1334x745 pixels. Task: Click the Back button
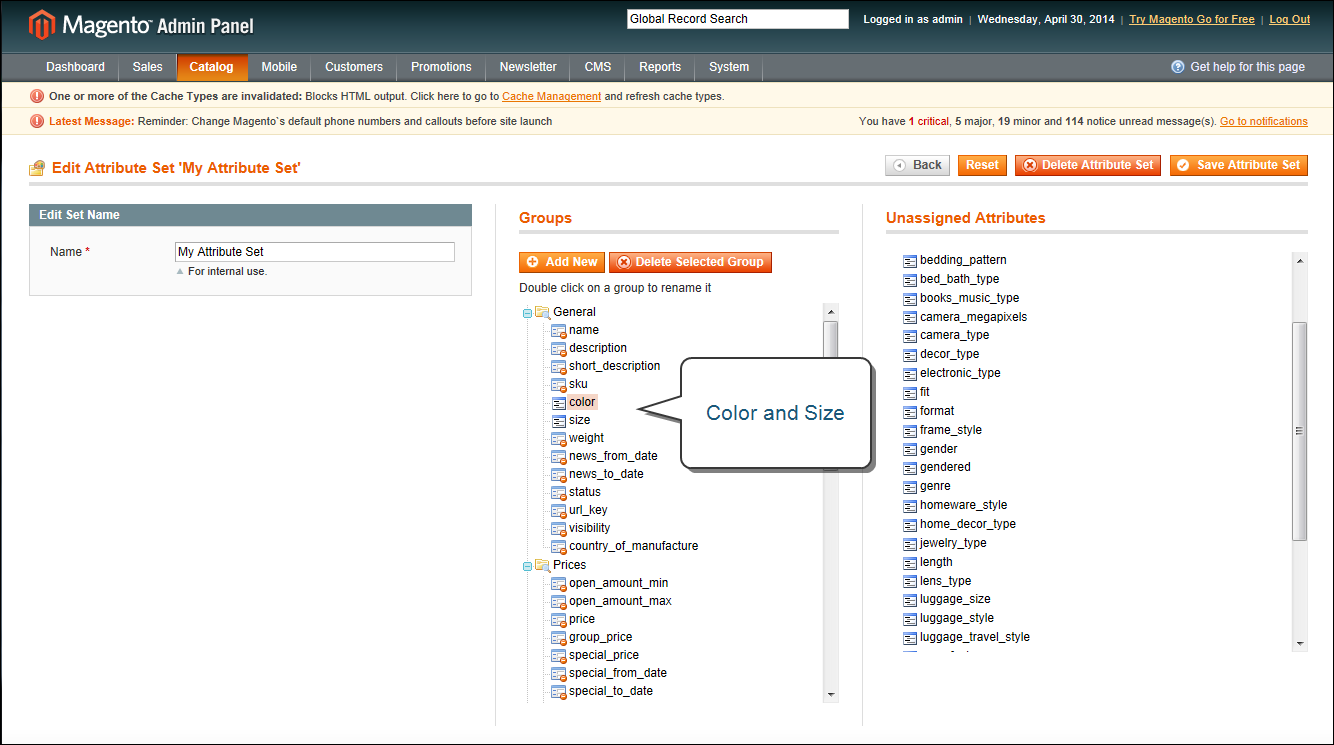917,165
